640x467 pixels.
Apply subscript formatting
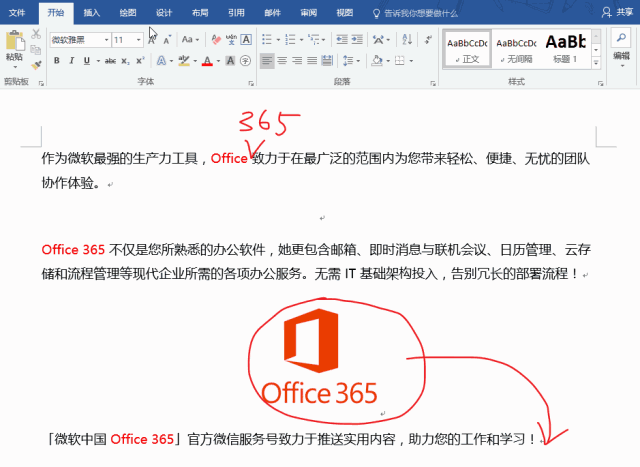point(125,61)
